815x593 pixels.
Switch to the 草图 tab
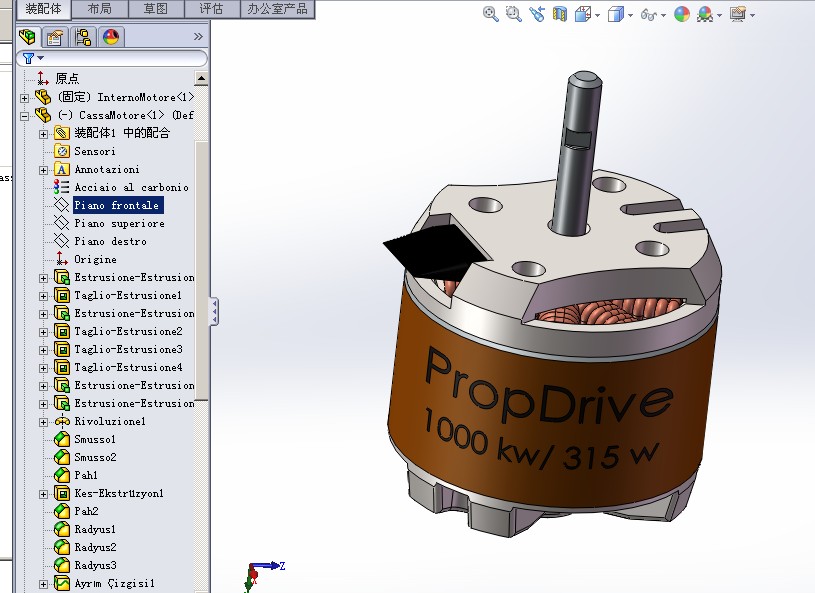pyautogui.click(x=155, y=9)
